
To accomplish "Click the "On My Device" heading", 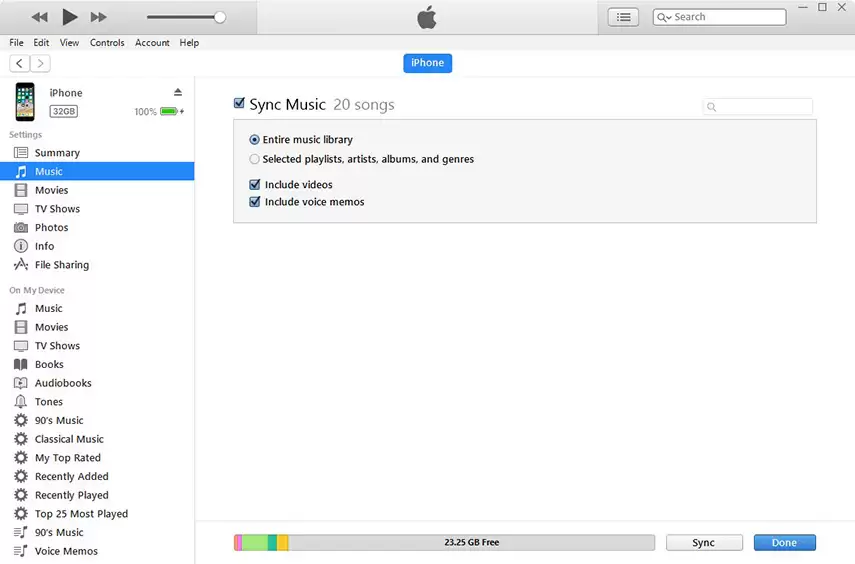I will click(37, 290).
